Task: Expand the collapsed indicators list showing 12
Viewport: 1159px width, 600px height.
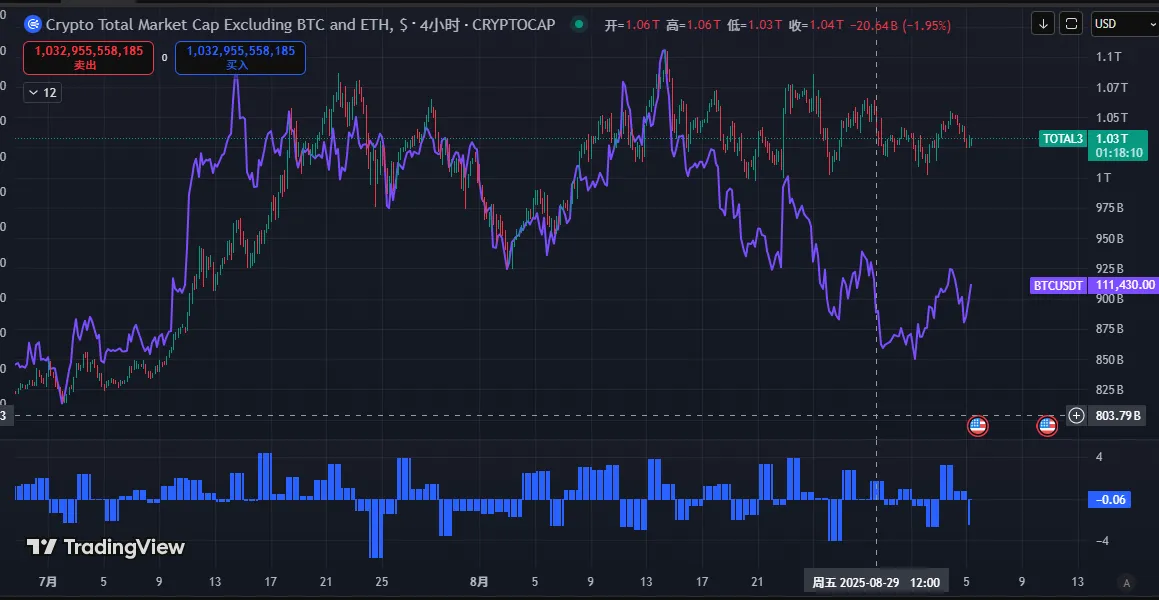Action: (x=42, y=92)
